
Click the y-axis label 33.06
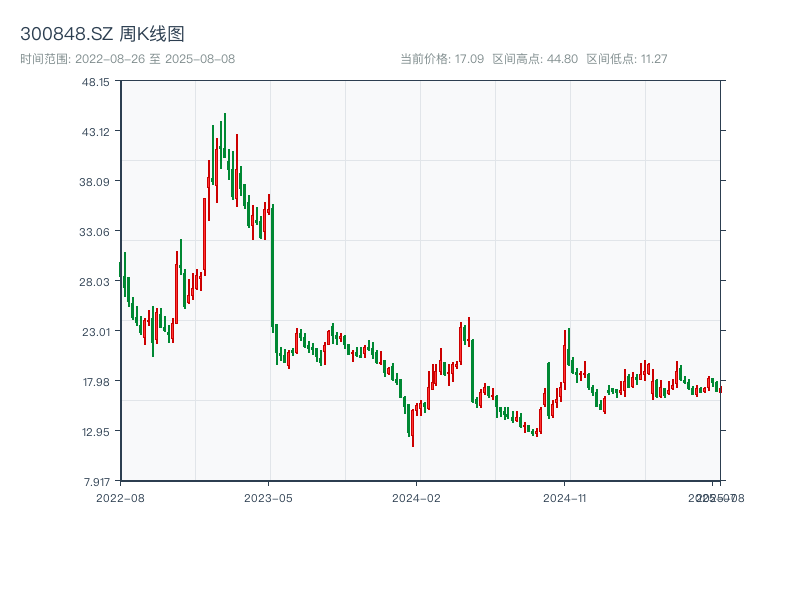pos(94,232)
